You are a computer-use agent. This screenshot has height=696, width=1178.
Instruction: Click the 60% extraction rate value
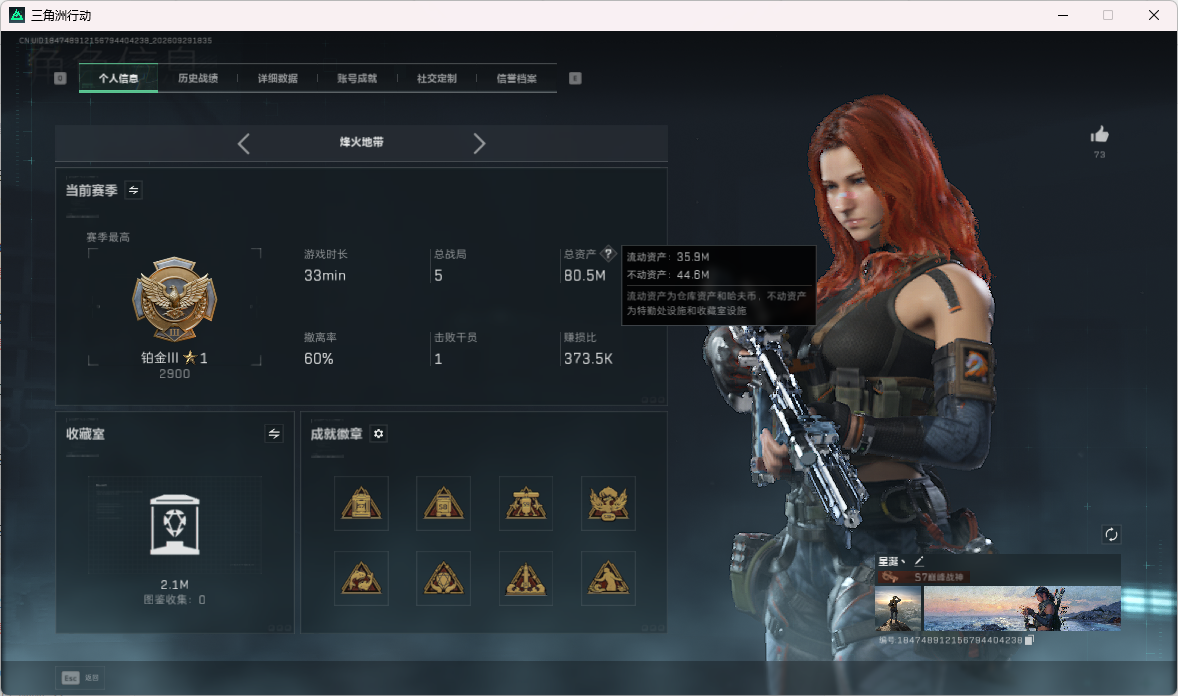[319, 359]
